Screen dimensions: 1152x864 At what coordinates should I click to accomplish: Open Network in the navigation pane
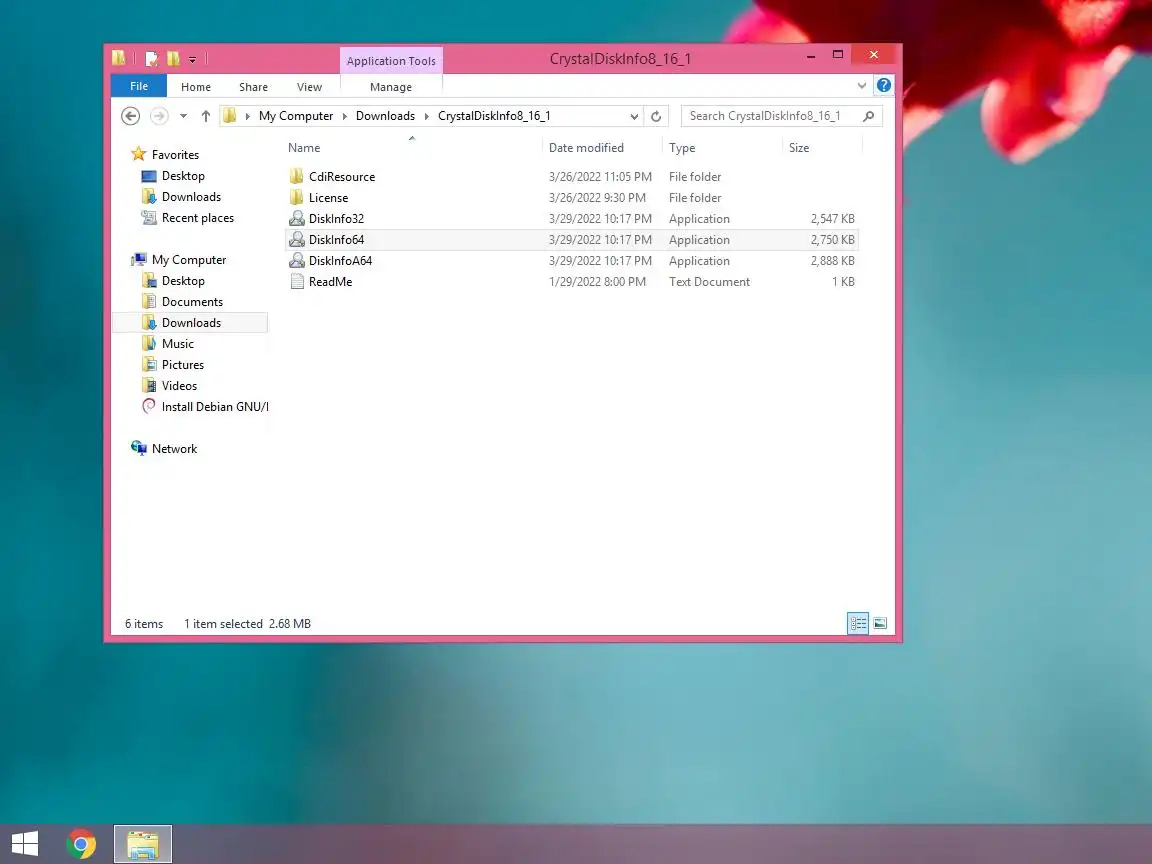point(174,449)
